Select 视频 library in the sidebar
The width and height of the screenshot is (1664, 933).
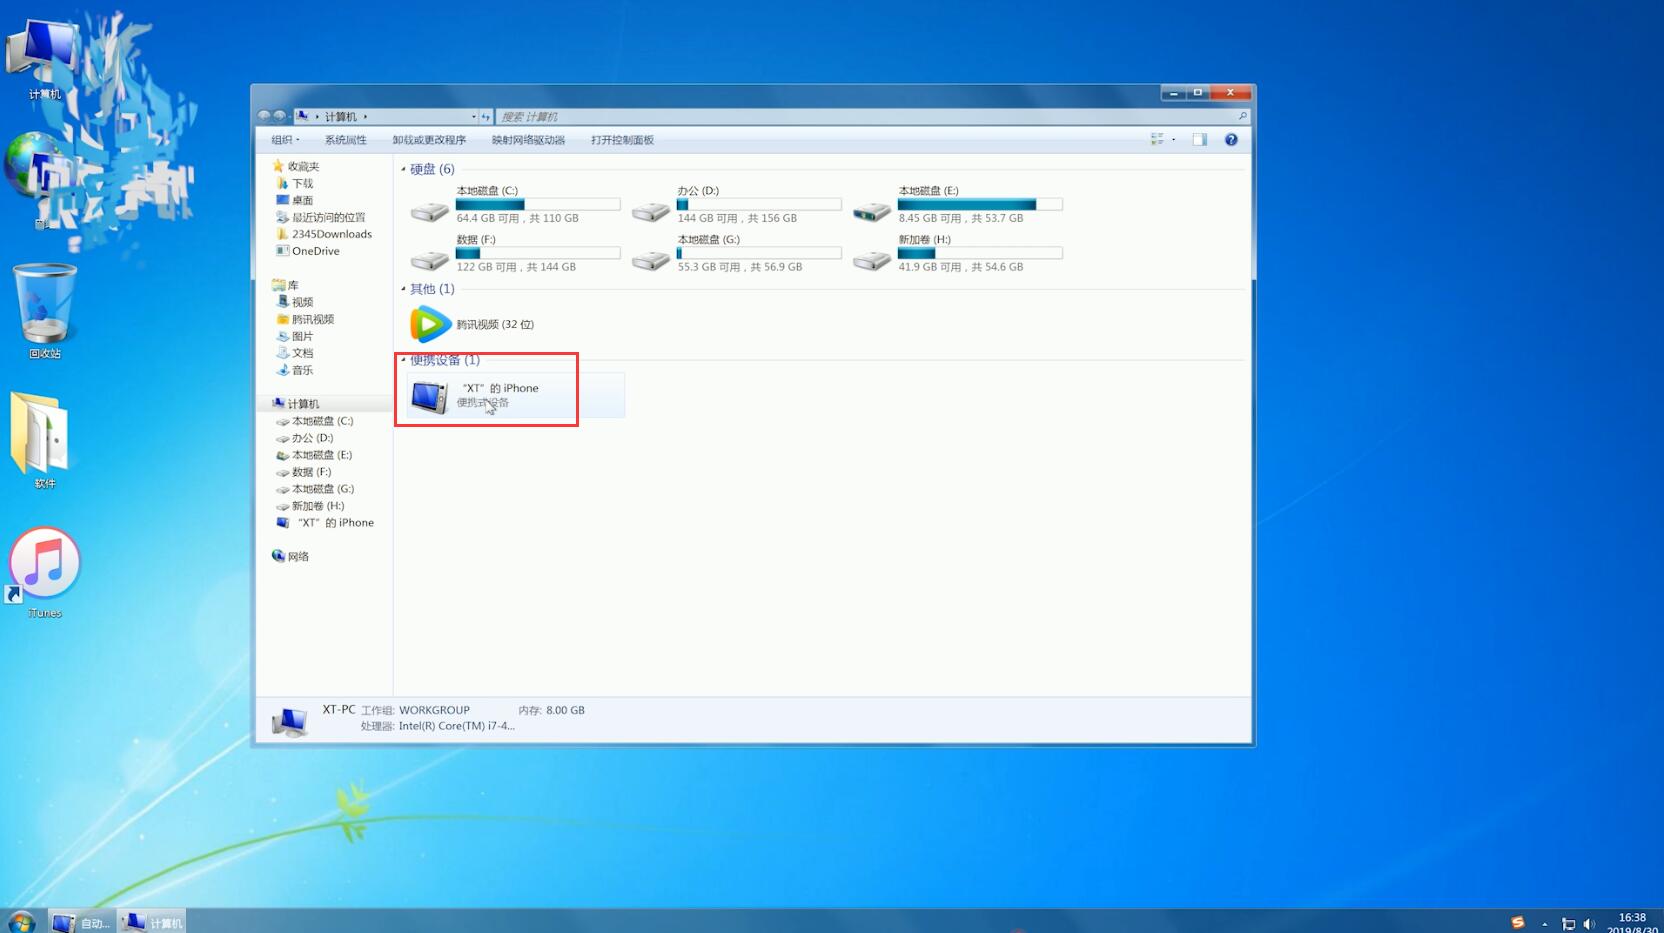pyautogui.click(x=302, y=302)
